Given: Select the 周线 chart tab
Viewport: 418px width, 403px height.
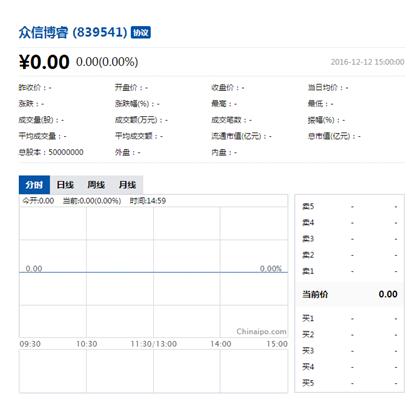Looking at the screenshot, I should pyautogui.click(x=96, y=185).
